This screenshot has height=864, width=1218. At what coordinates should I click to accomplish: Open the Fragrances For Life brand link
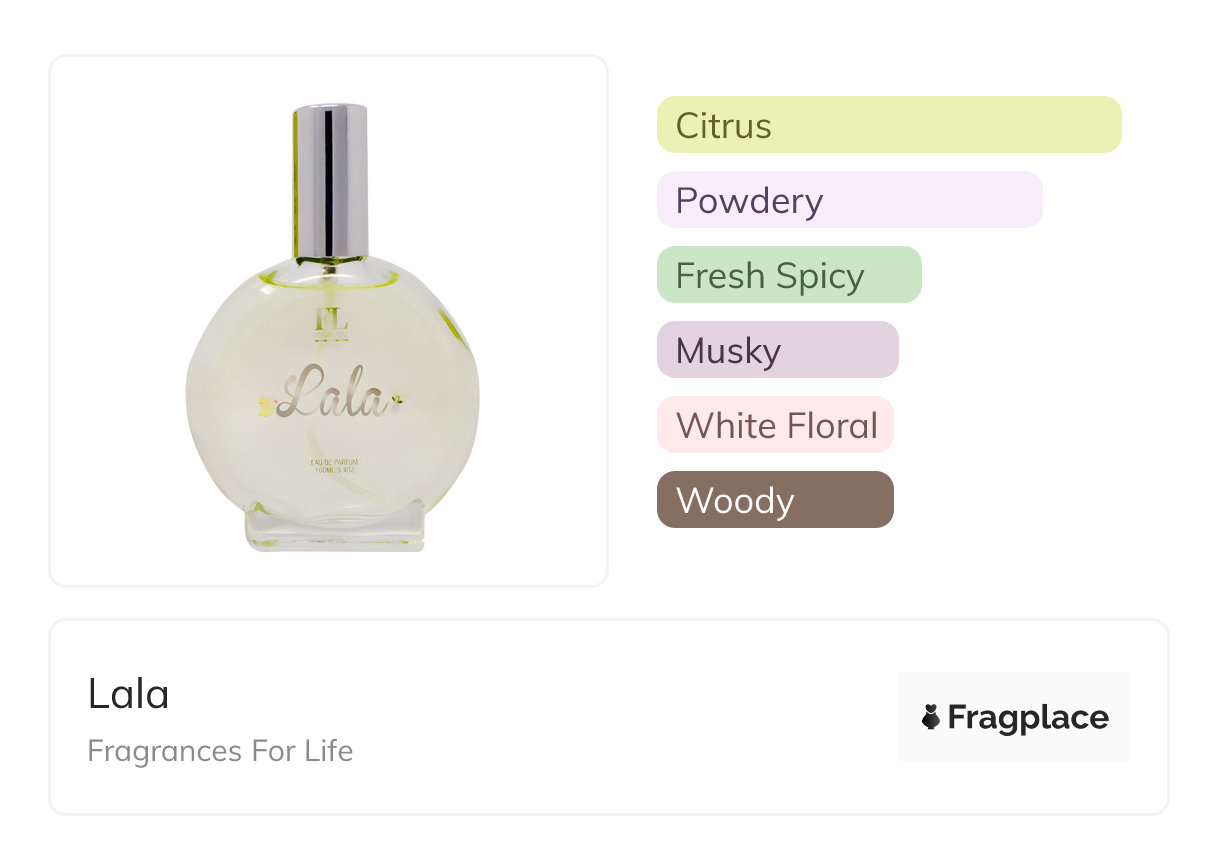coord(220,751)
